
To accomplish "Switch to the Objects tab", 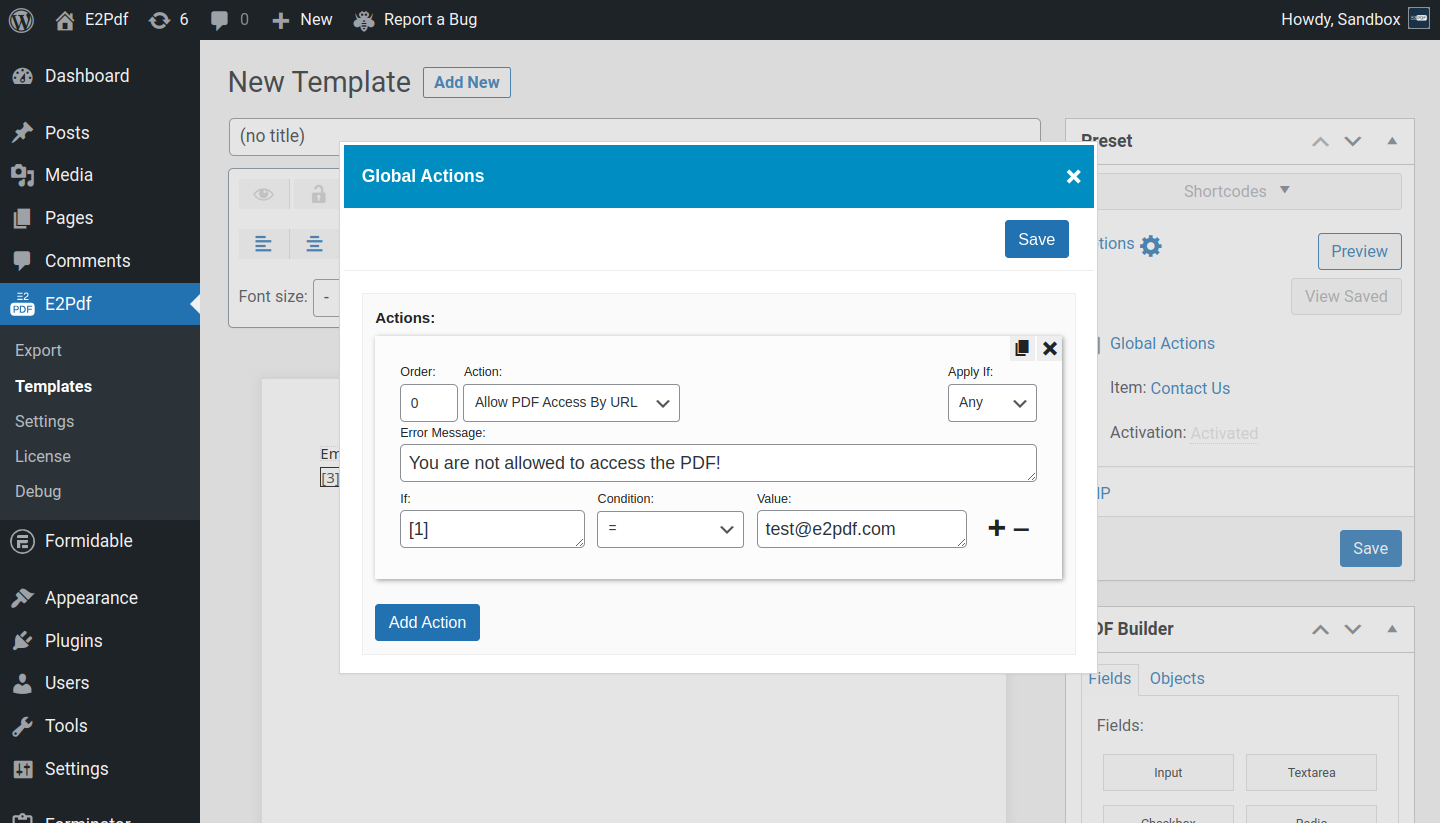I will tap(1176, 678).
